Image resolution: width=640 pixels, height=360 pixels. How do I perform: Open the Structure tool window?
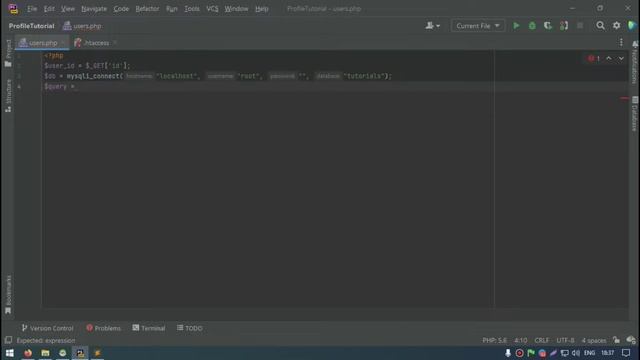click(x=8, y=96)
